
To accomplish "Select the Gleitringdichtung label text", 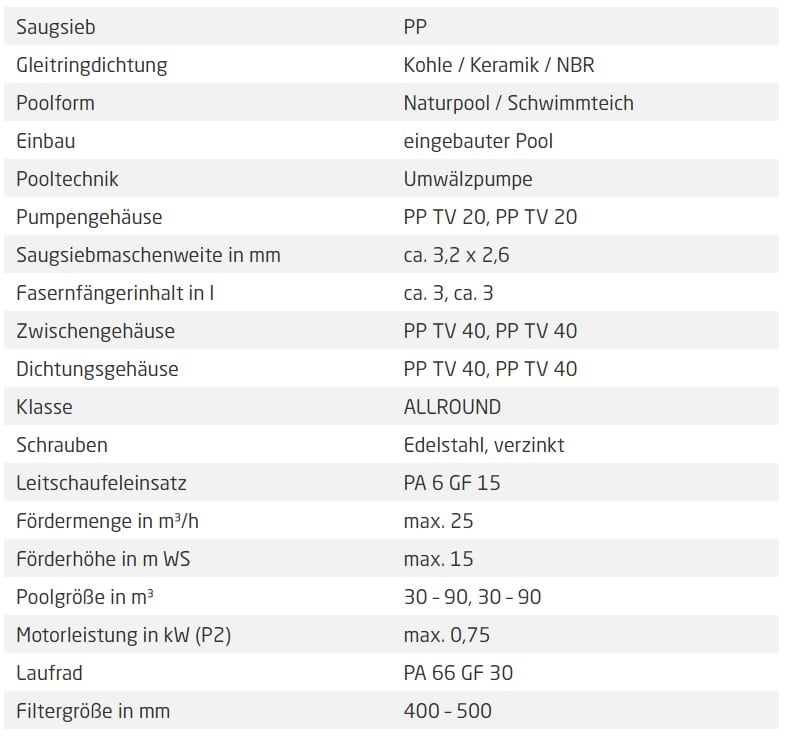I will point(91,65).
